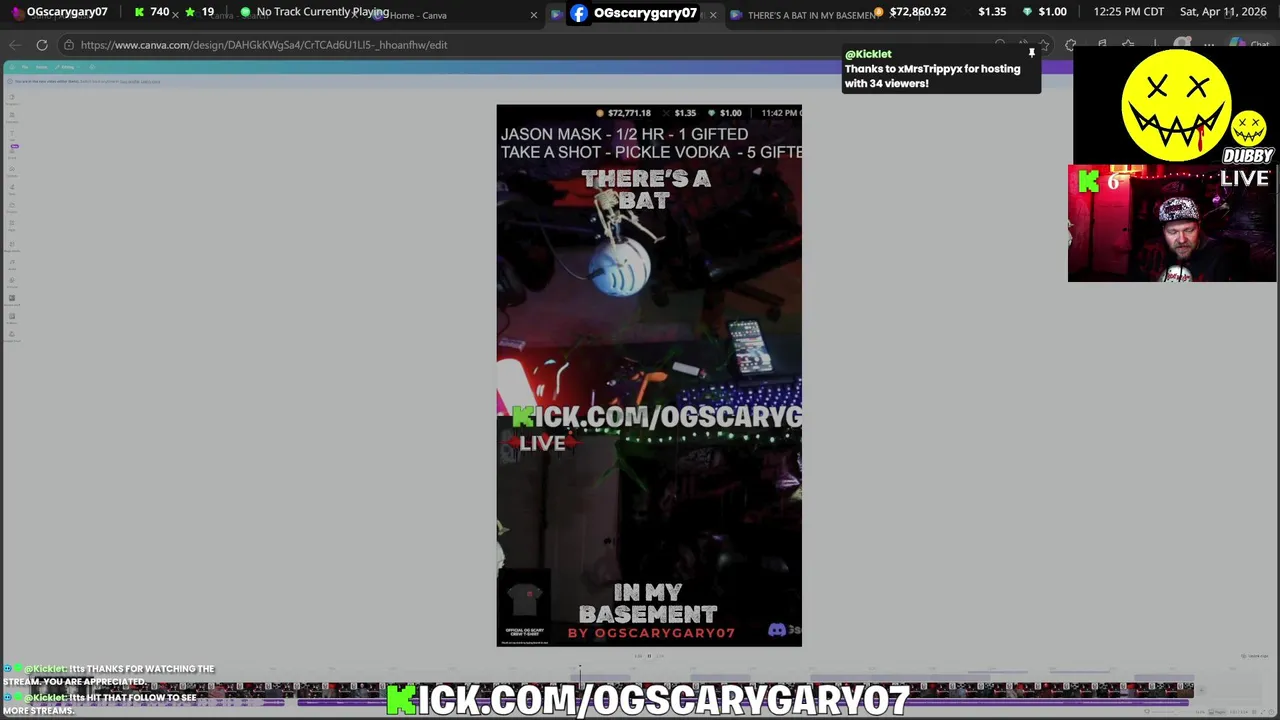Screen dimensions: 1280x720
Task: Click the Kick follower count icon
Action: [x=139, y=12]
